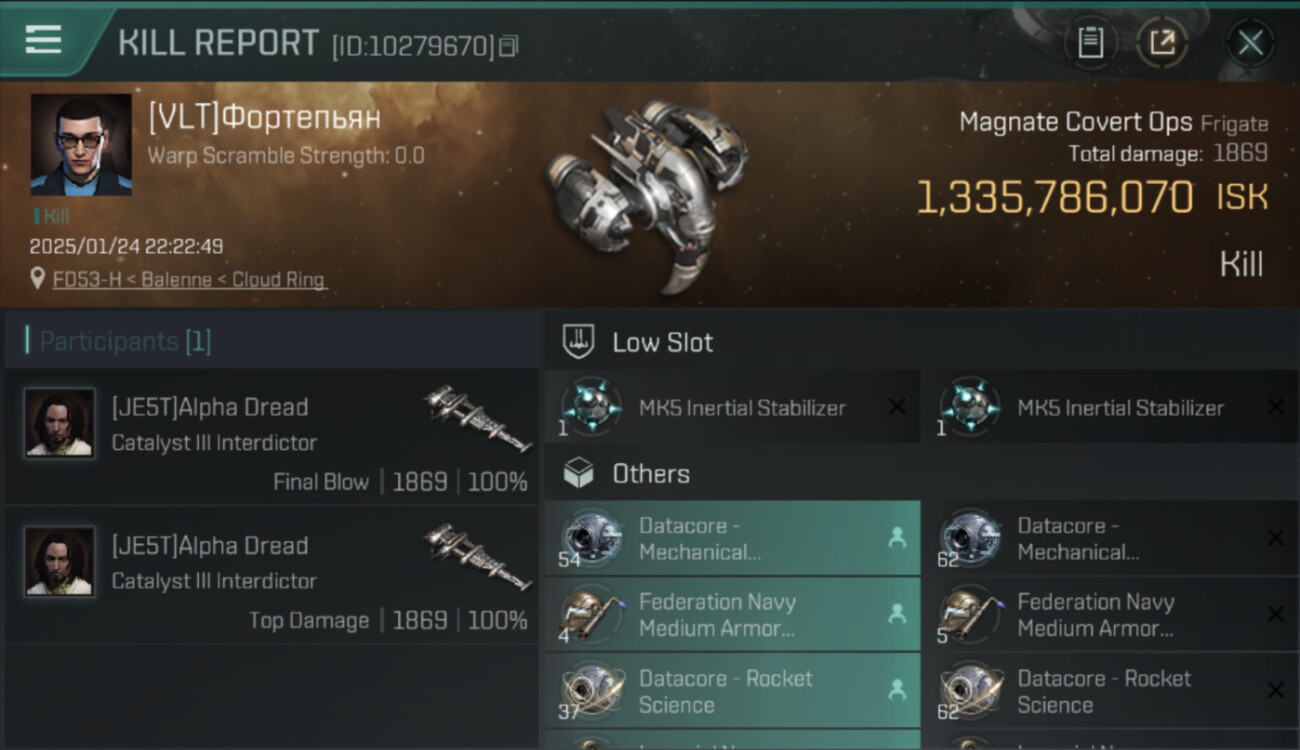Select Datacore Rocket Science 37 icon

point(591,690)
